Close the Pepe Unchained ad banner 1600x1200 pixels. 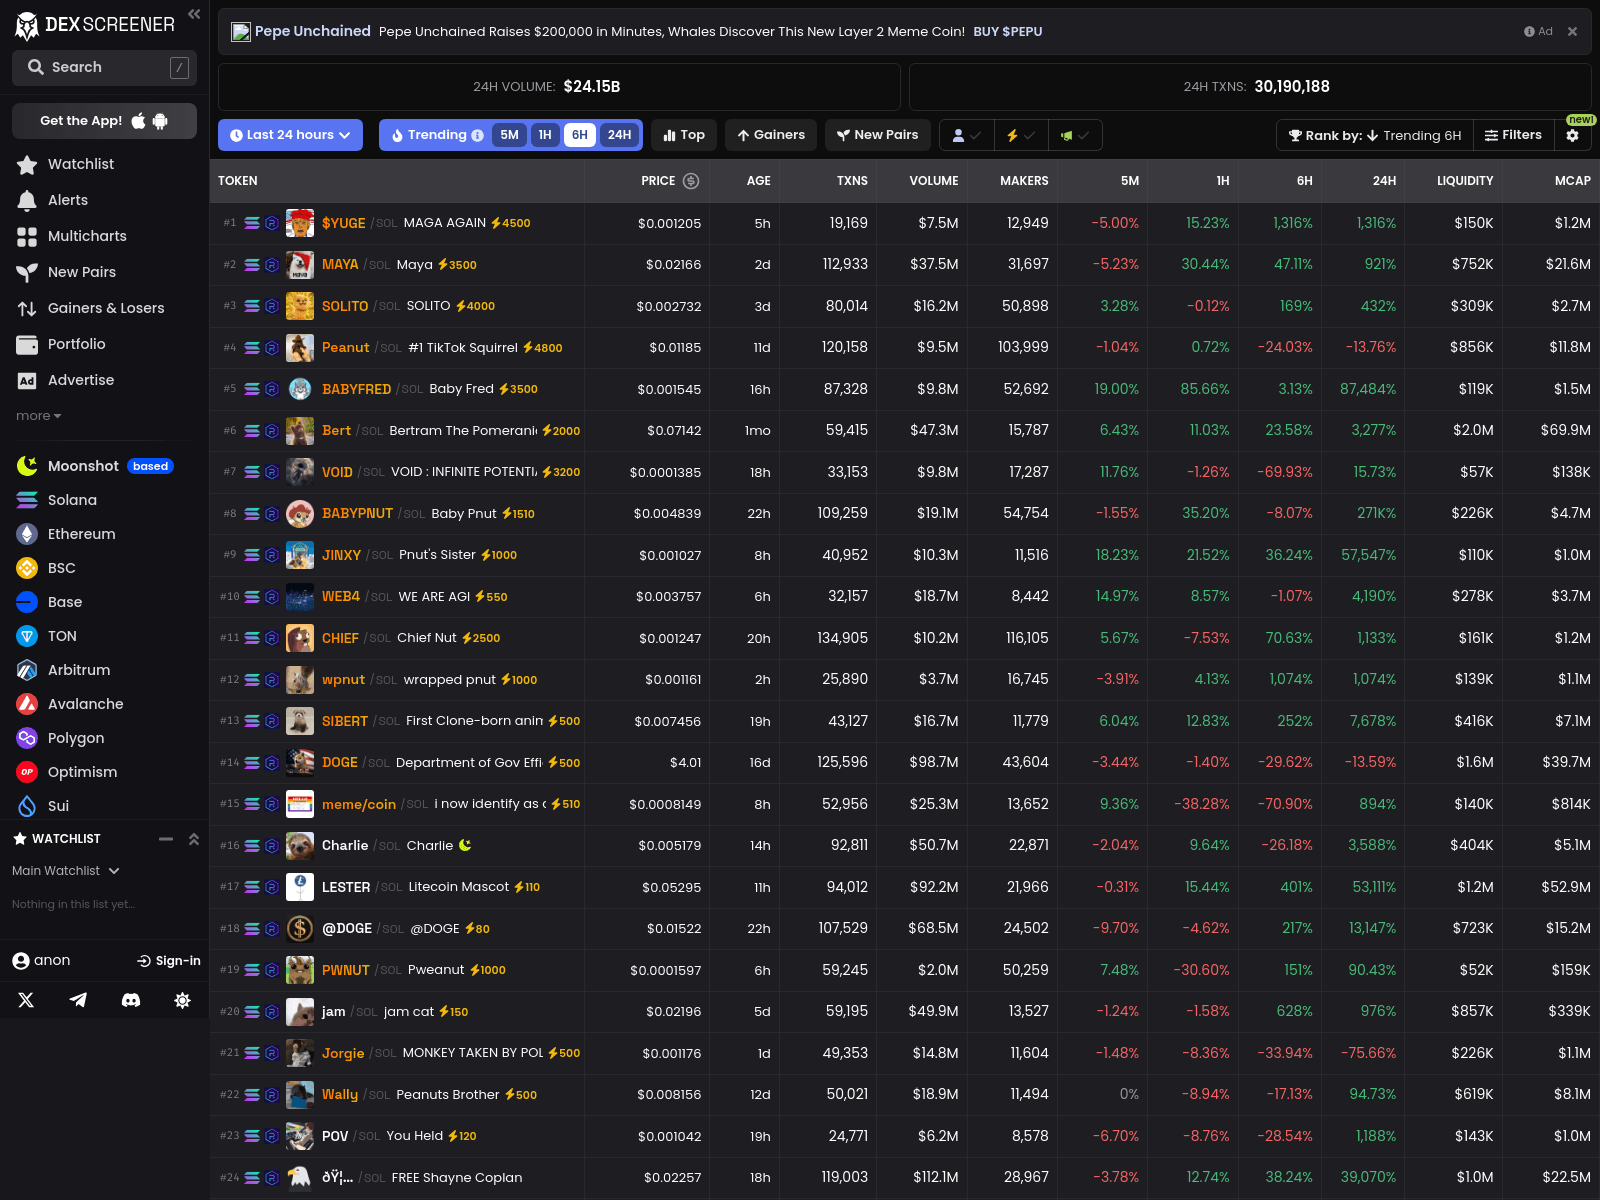pos(1572,32)
